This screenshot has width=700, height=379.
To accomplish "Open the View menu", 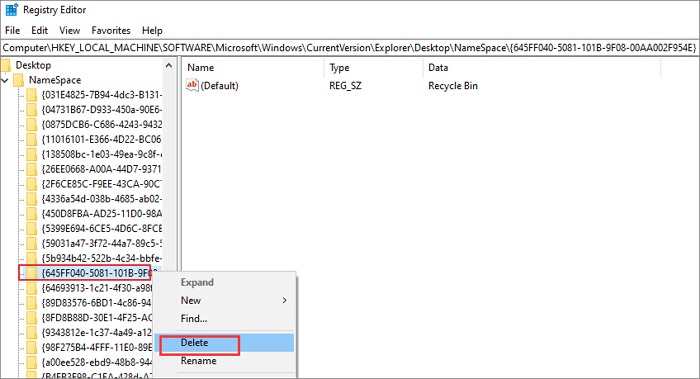I will [x=70, y=30].
